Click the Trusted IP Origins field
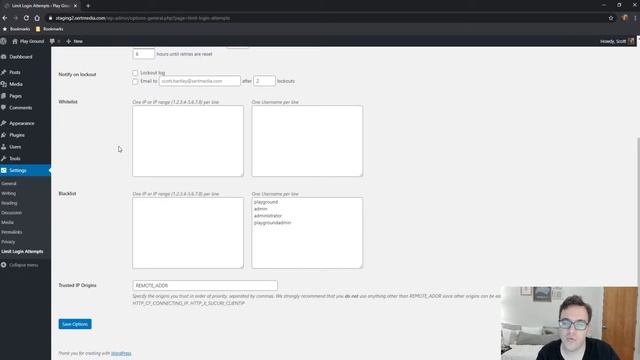This screenshot has width=640, height=360. [205, 285]
